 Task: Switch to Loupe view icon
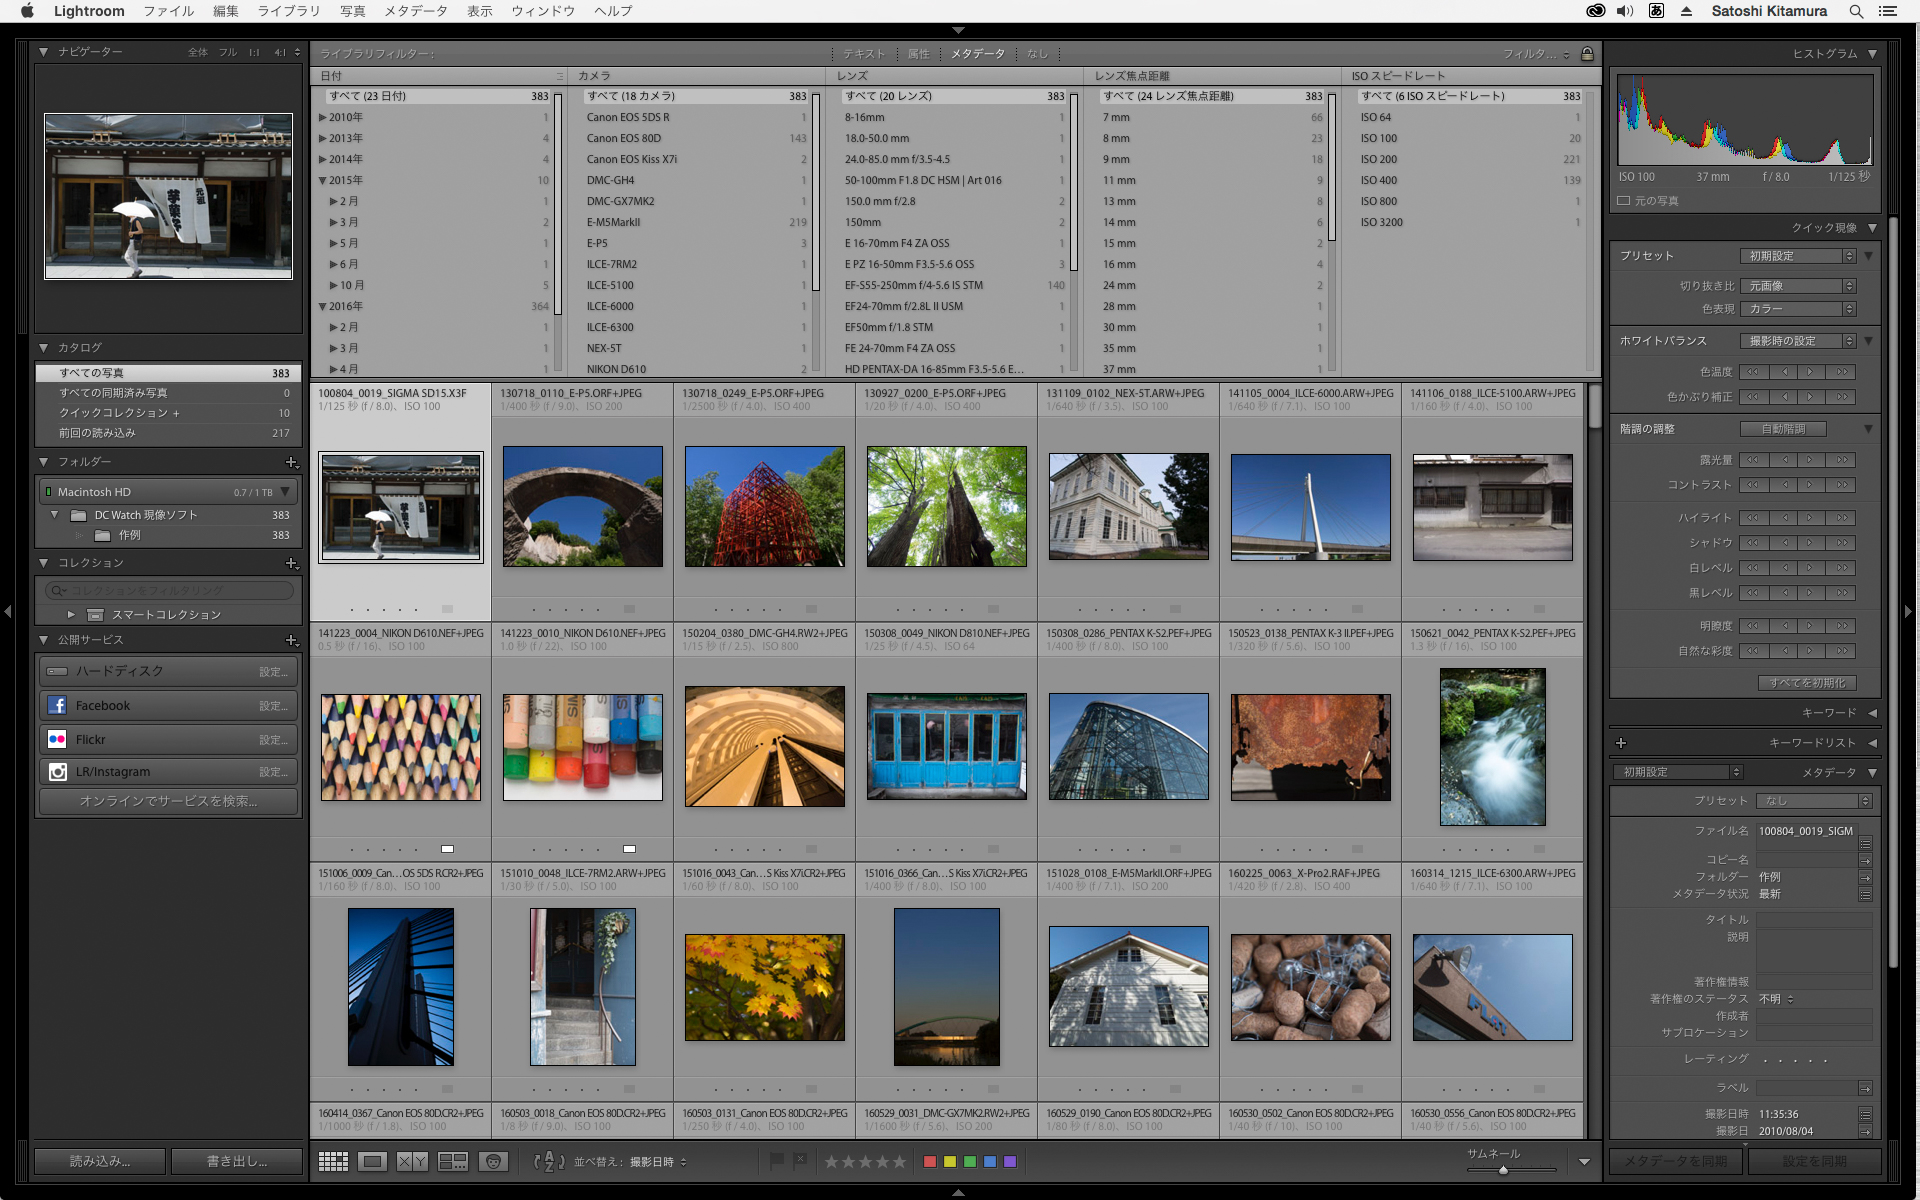[x=373, y=1161]
